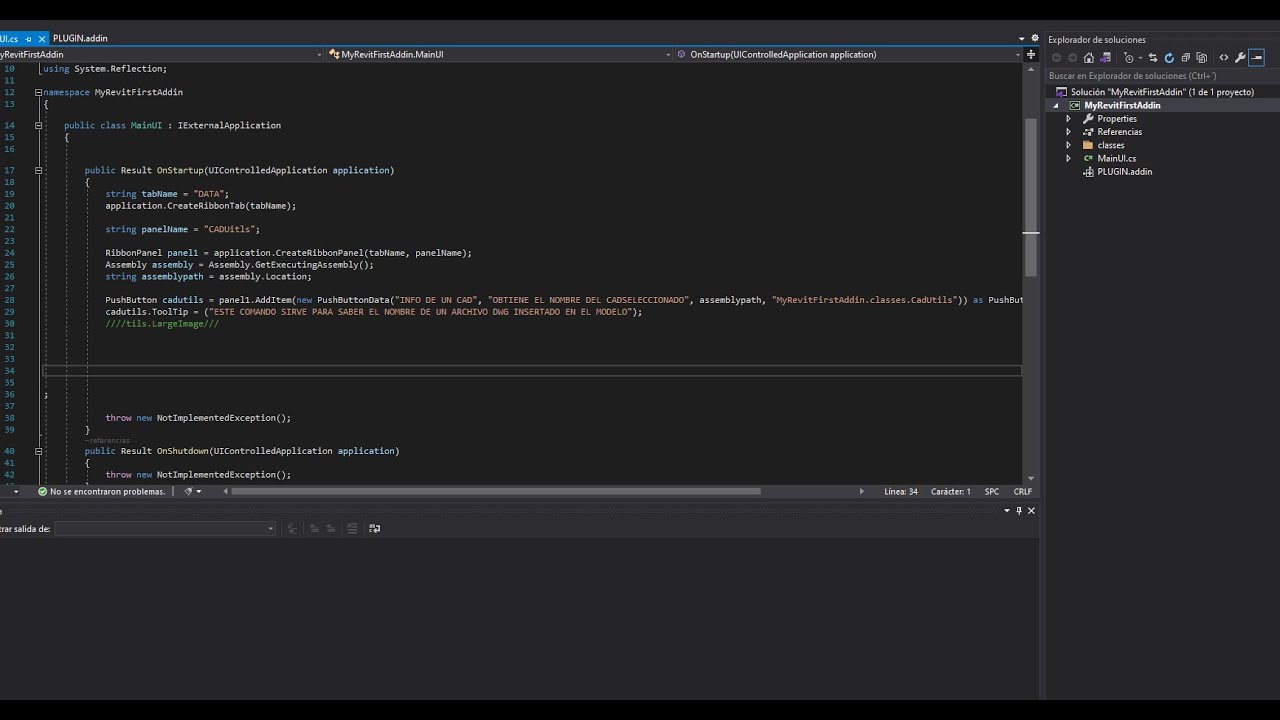
Task: Open the Mostrar salida de dropdown
Action: (165, 528)
